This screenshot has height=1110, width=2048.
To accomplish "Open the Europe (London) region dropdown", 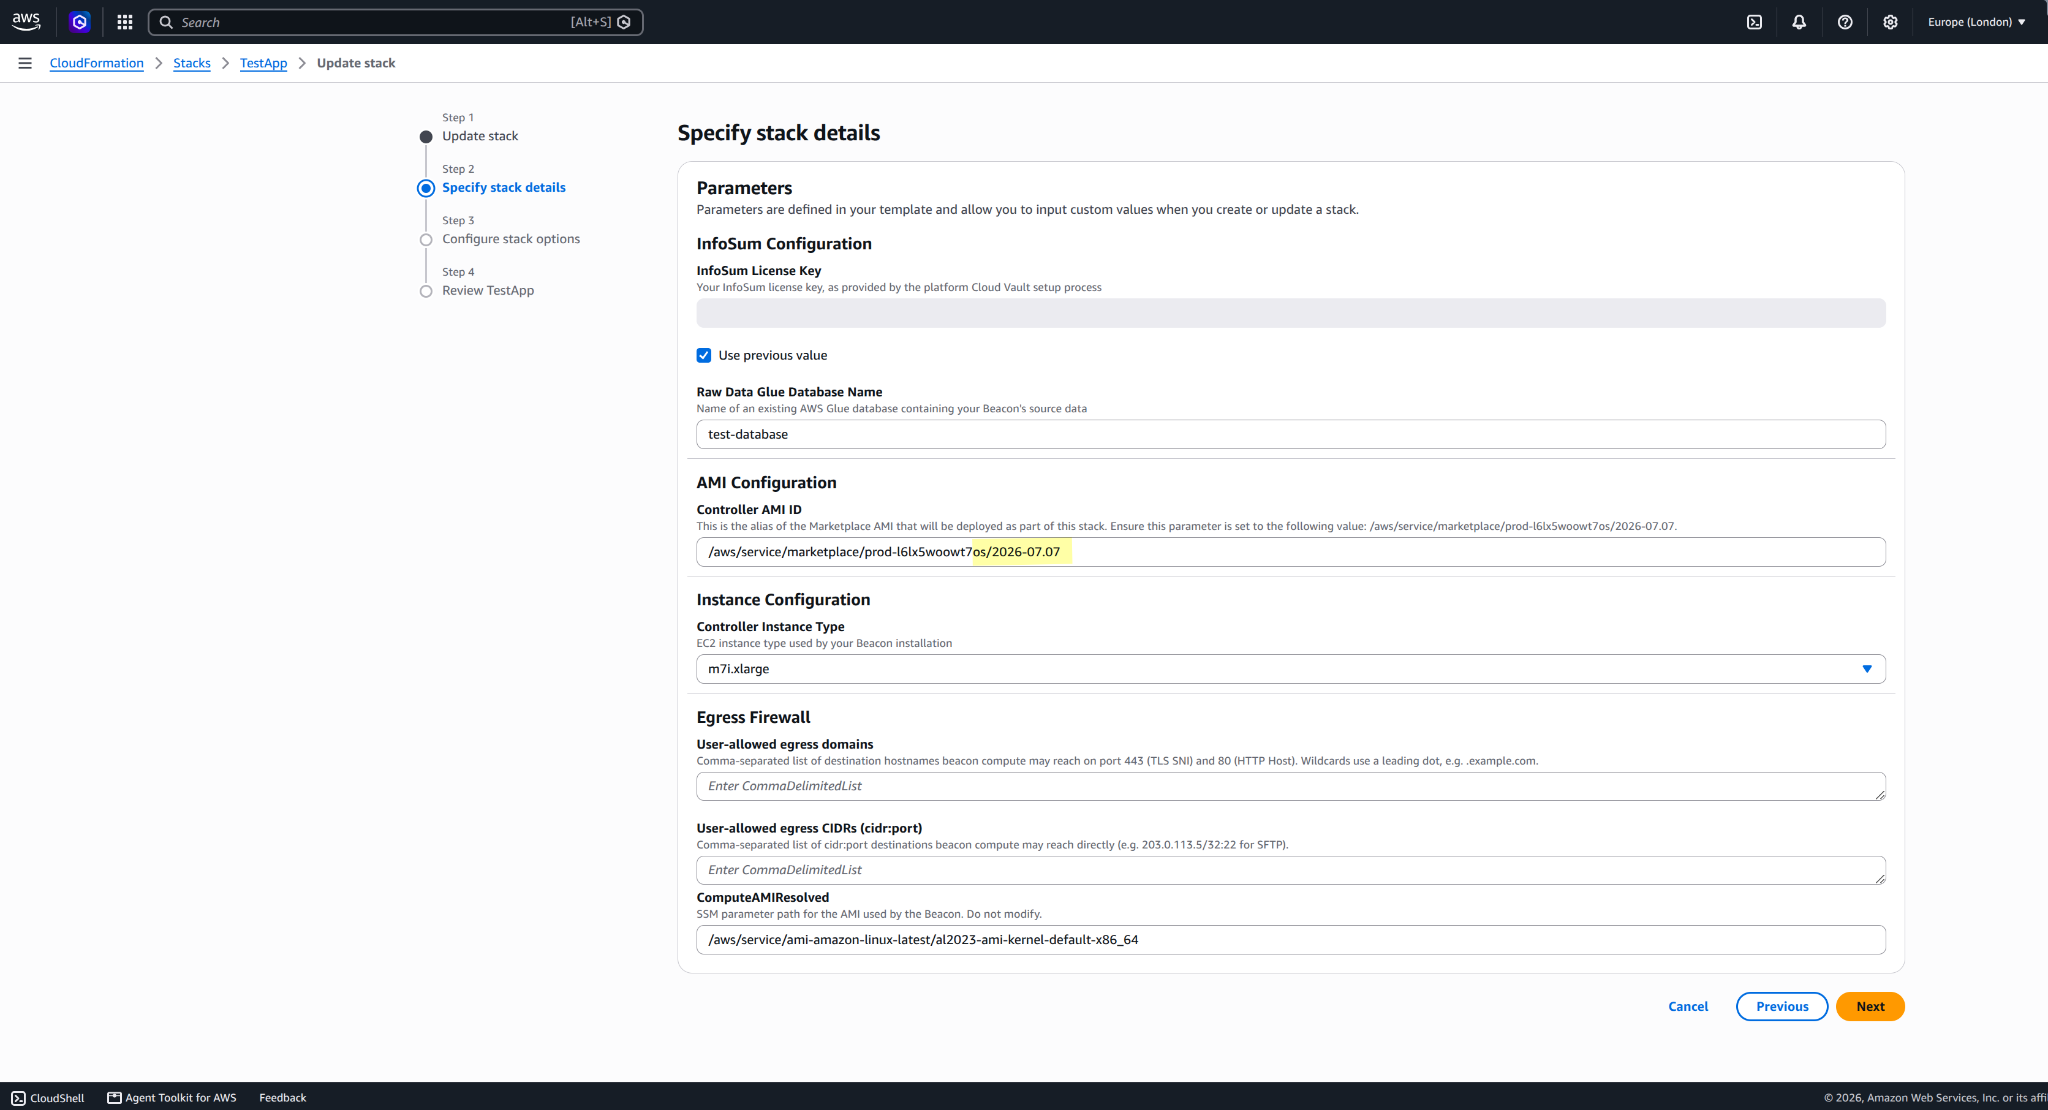I will (x=1976, y=22).
